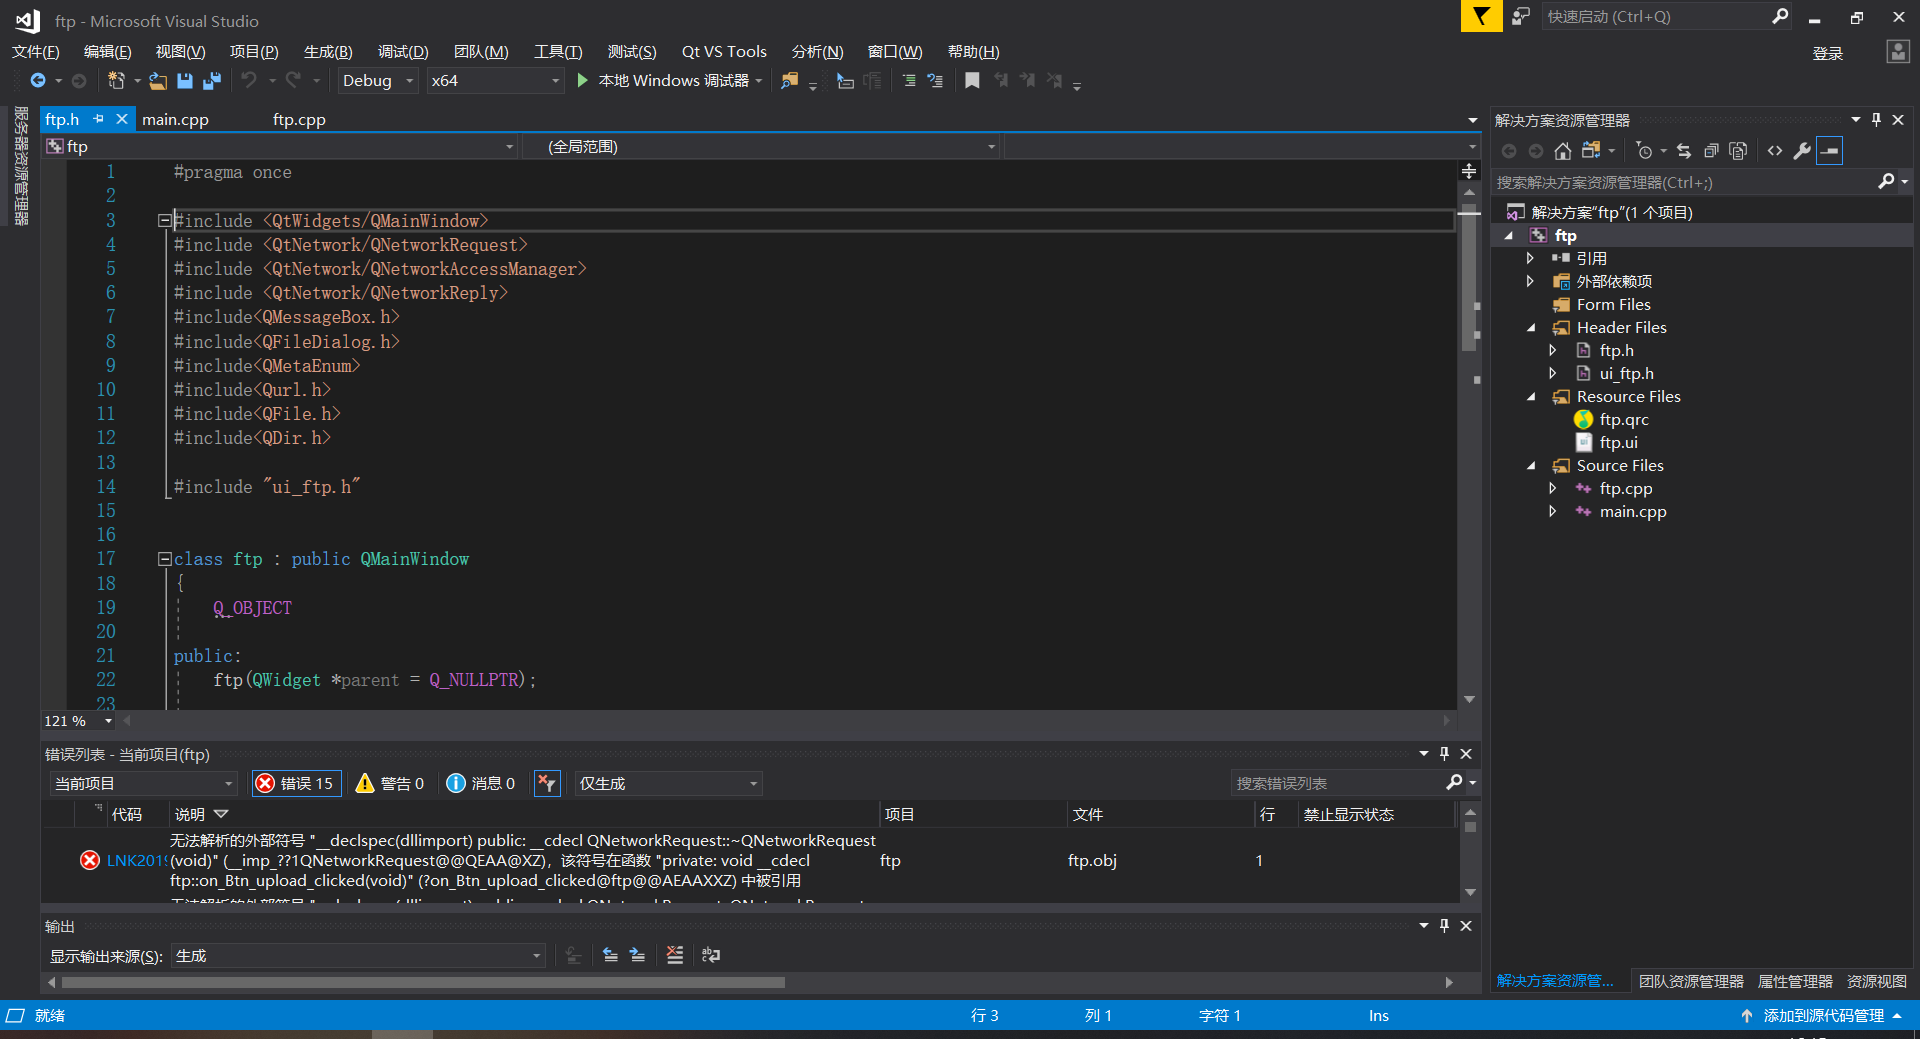Toggle the 消息 0 messages filter
This screenshot has width=1920, height=1039.
tap(481, 783)
